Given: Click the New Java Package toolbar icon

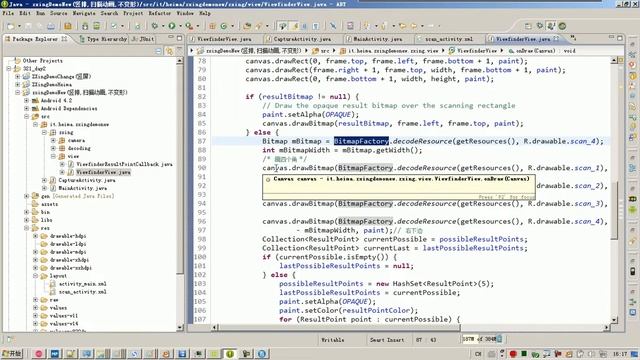Looking at the screenshot, I should pos(212,26).
